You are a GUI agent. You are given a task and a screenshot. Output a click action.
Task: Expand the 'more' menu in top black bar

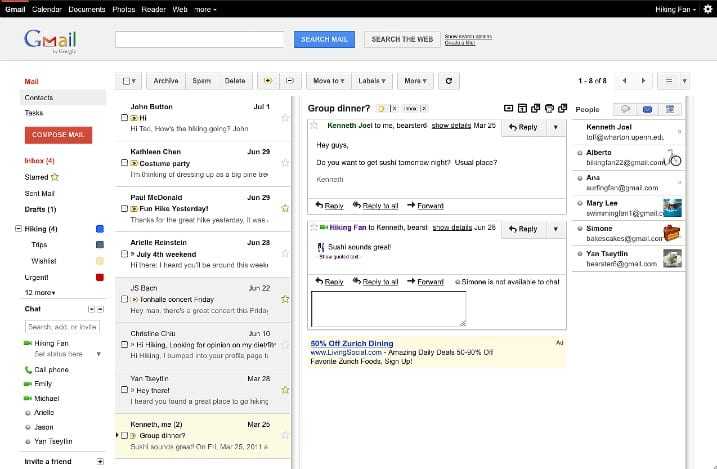click(x=205, y=9)
